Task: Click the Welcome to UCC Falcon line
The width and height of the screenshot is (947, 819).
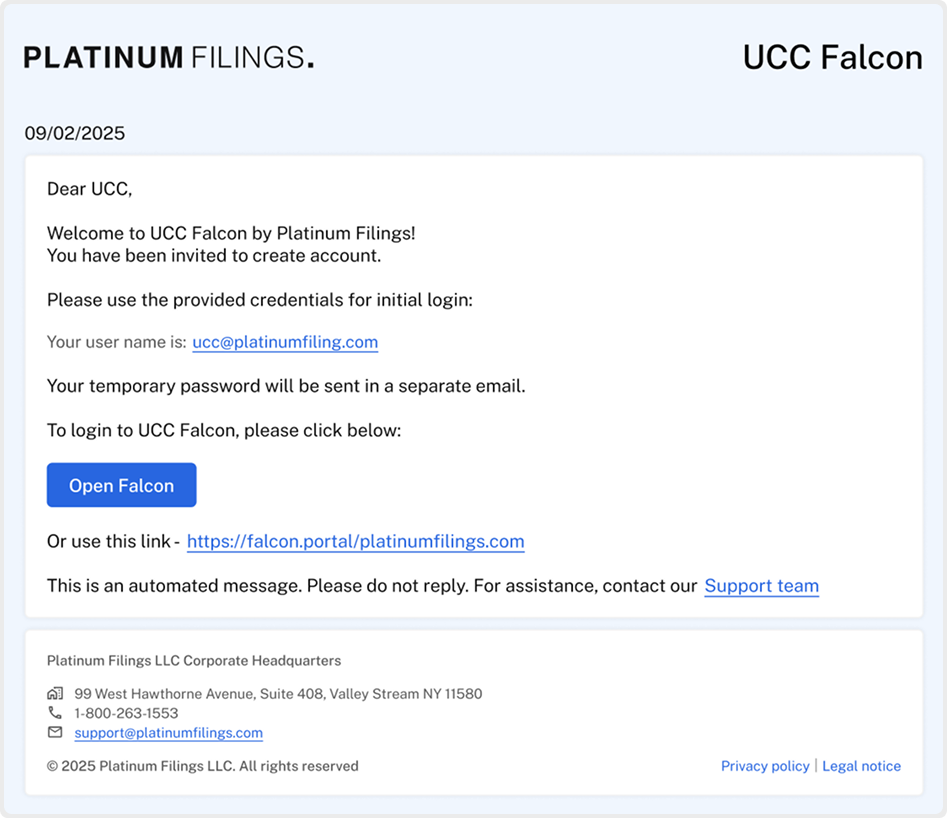Action: (x=231, y=233)
